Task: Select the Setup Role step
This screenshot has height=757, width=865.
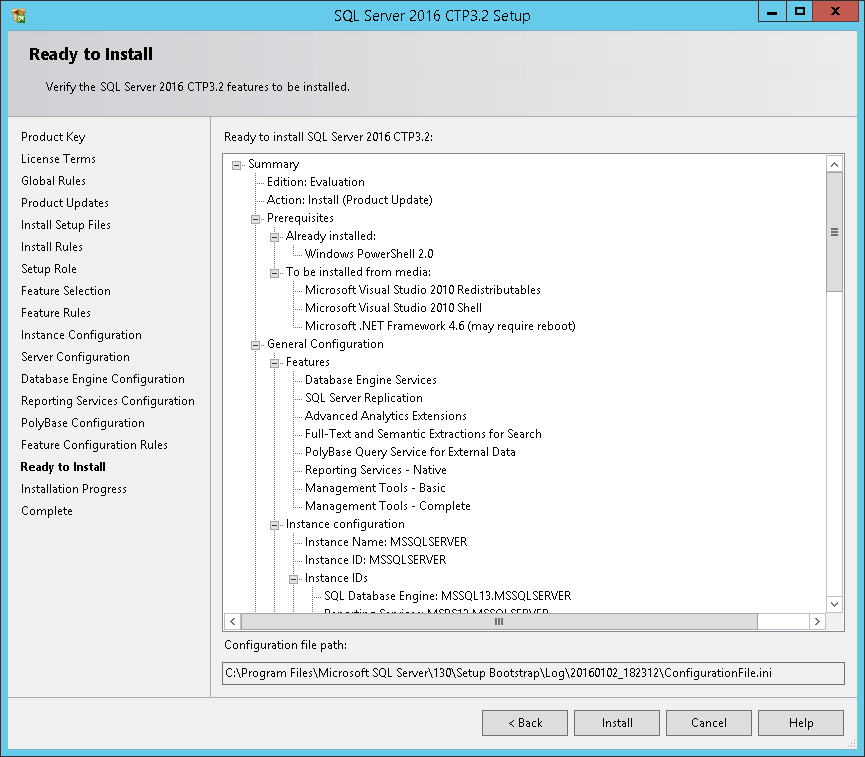Action: click(49, 269)
